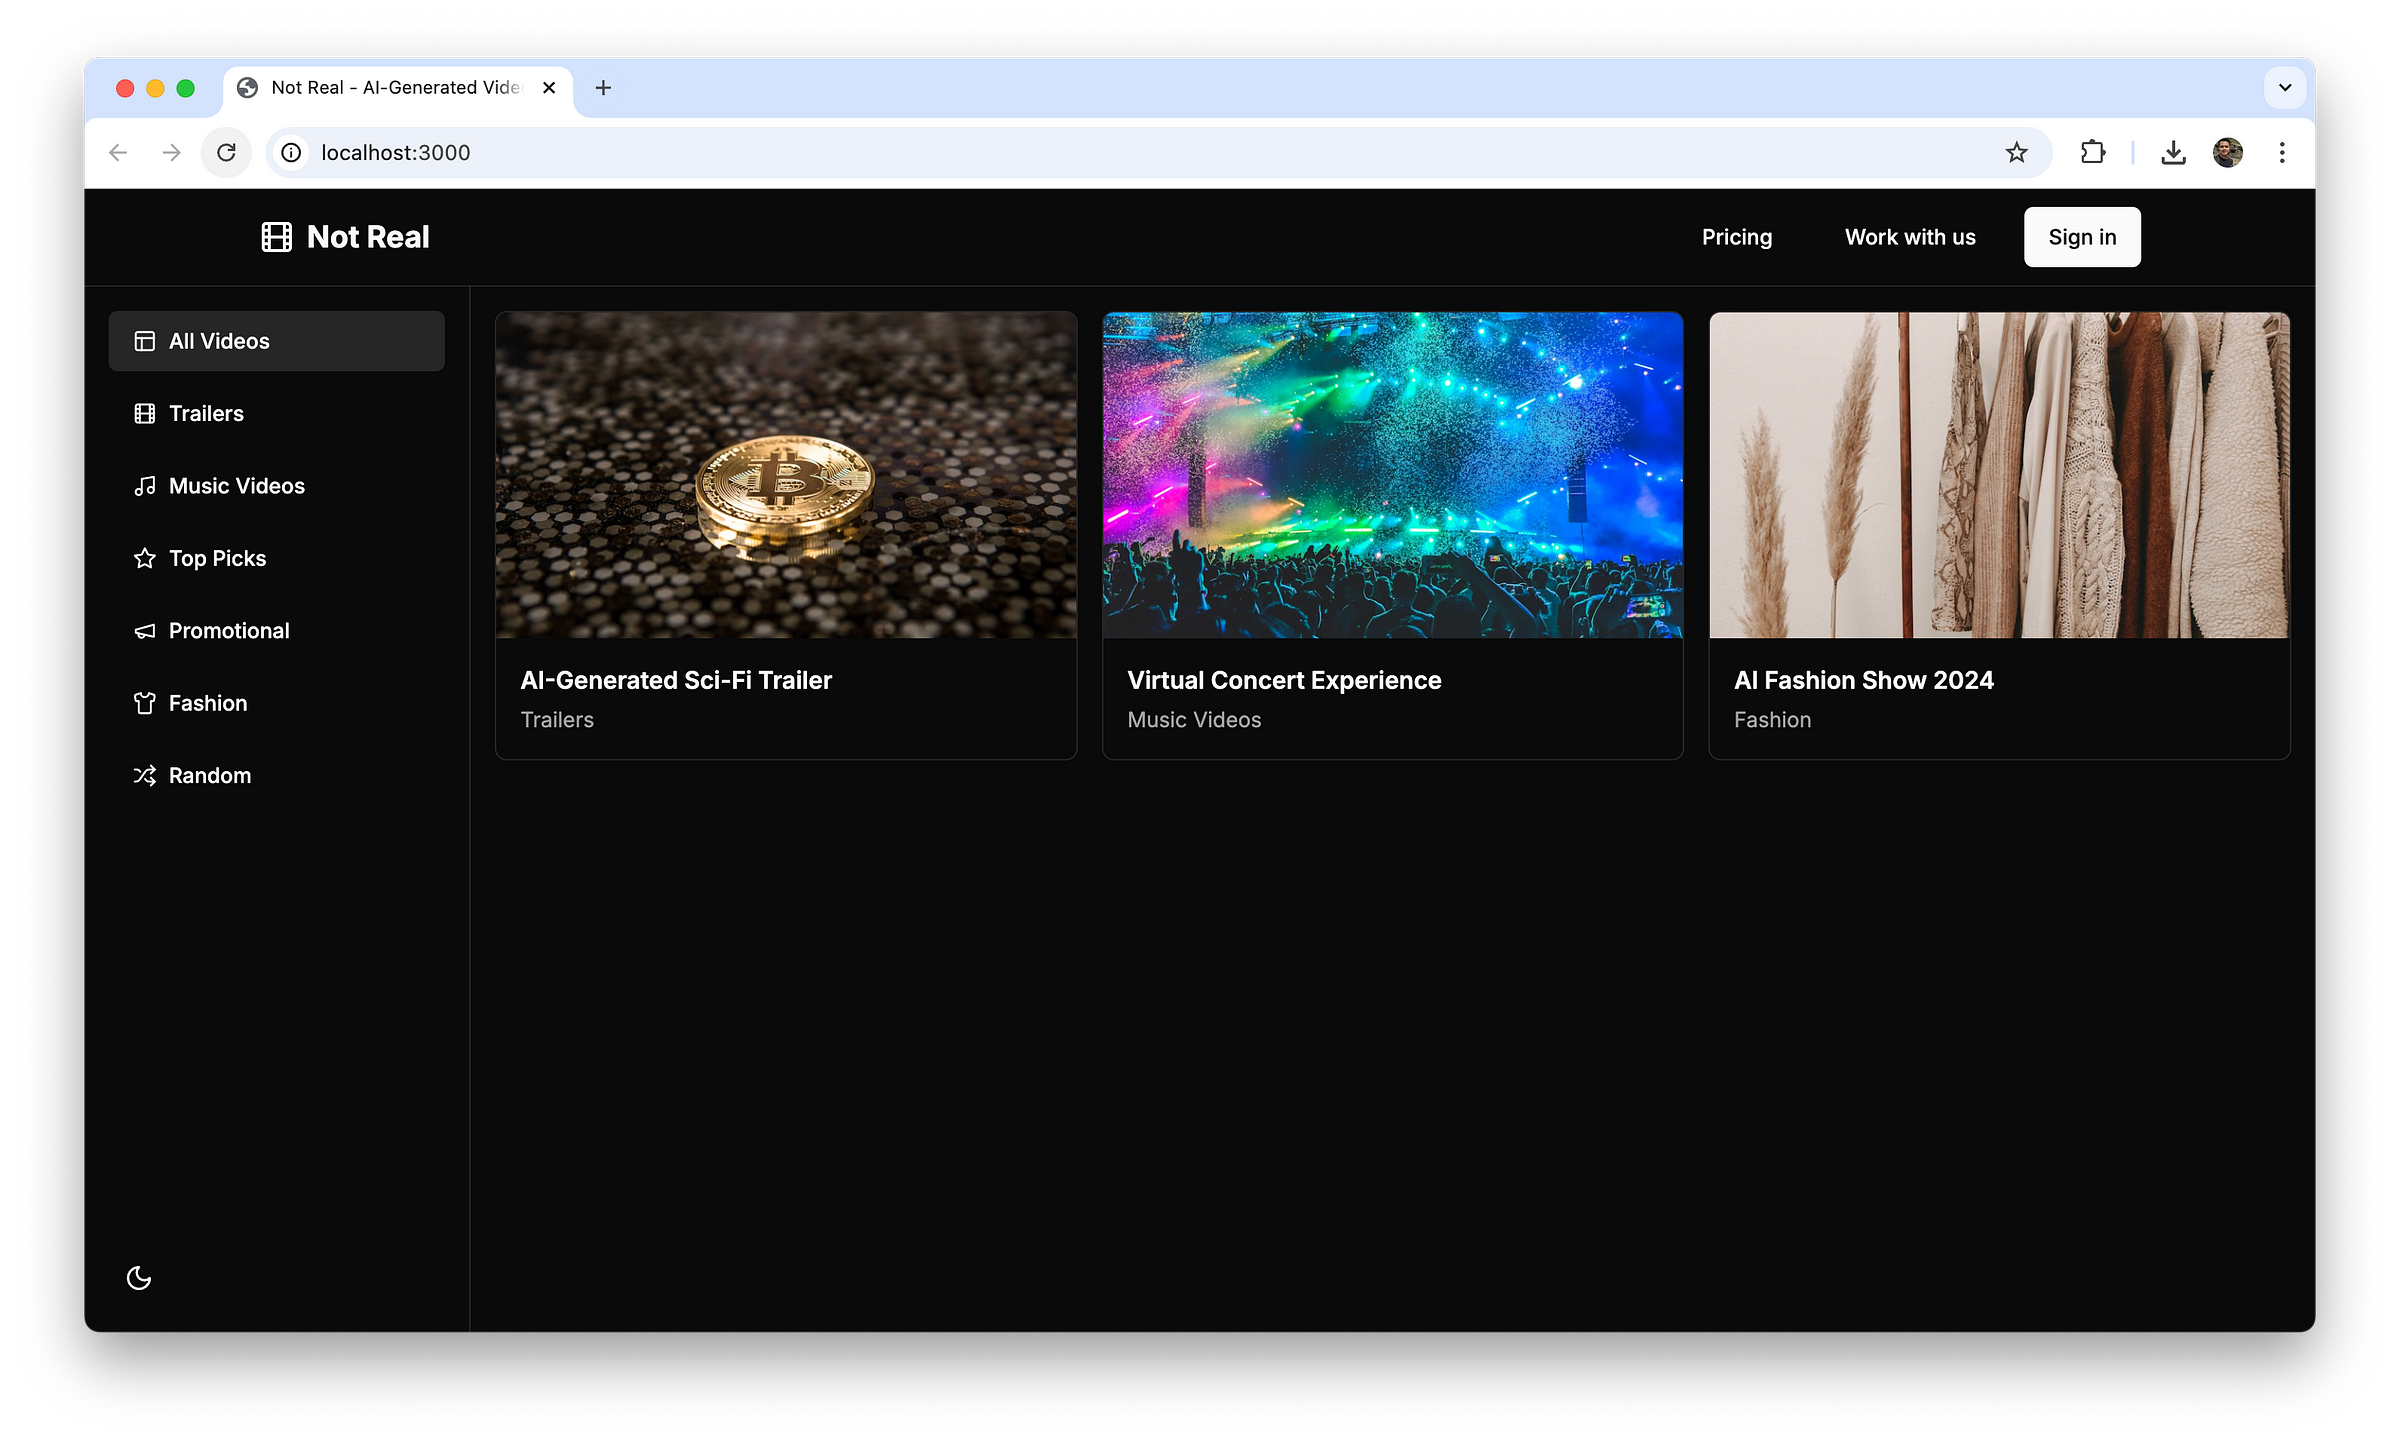Screen dimensions: 2400x1444
Task: Click the Sign in button
Action: pos(2082,237)
